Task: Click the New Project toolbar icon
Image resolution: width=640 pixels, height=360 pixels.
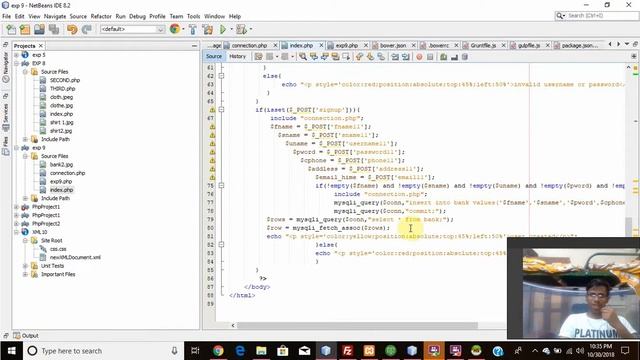Action: pos(25,29)
